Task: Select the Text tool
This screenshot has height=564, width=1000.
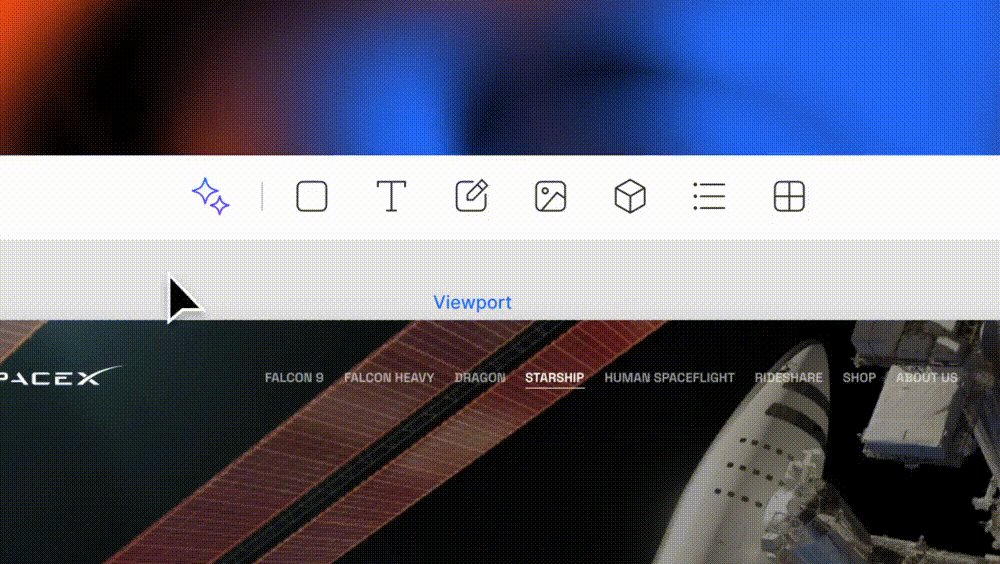Action: click(x=391, y=196)
